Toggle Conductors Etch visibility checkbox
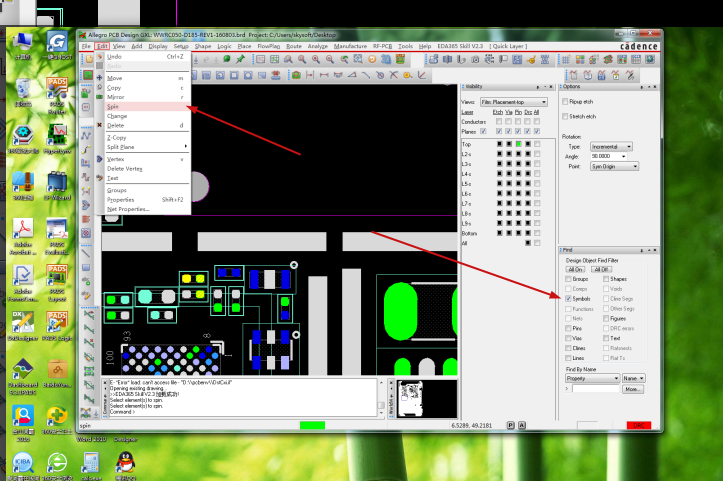The width and height of the screenshot is (723, 481). (x=499, y=122)
